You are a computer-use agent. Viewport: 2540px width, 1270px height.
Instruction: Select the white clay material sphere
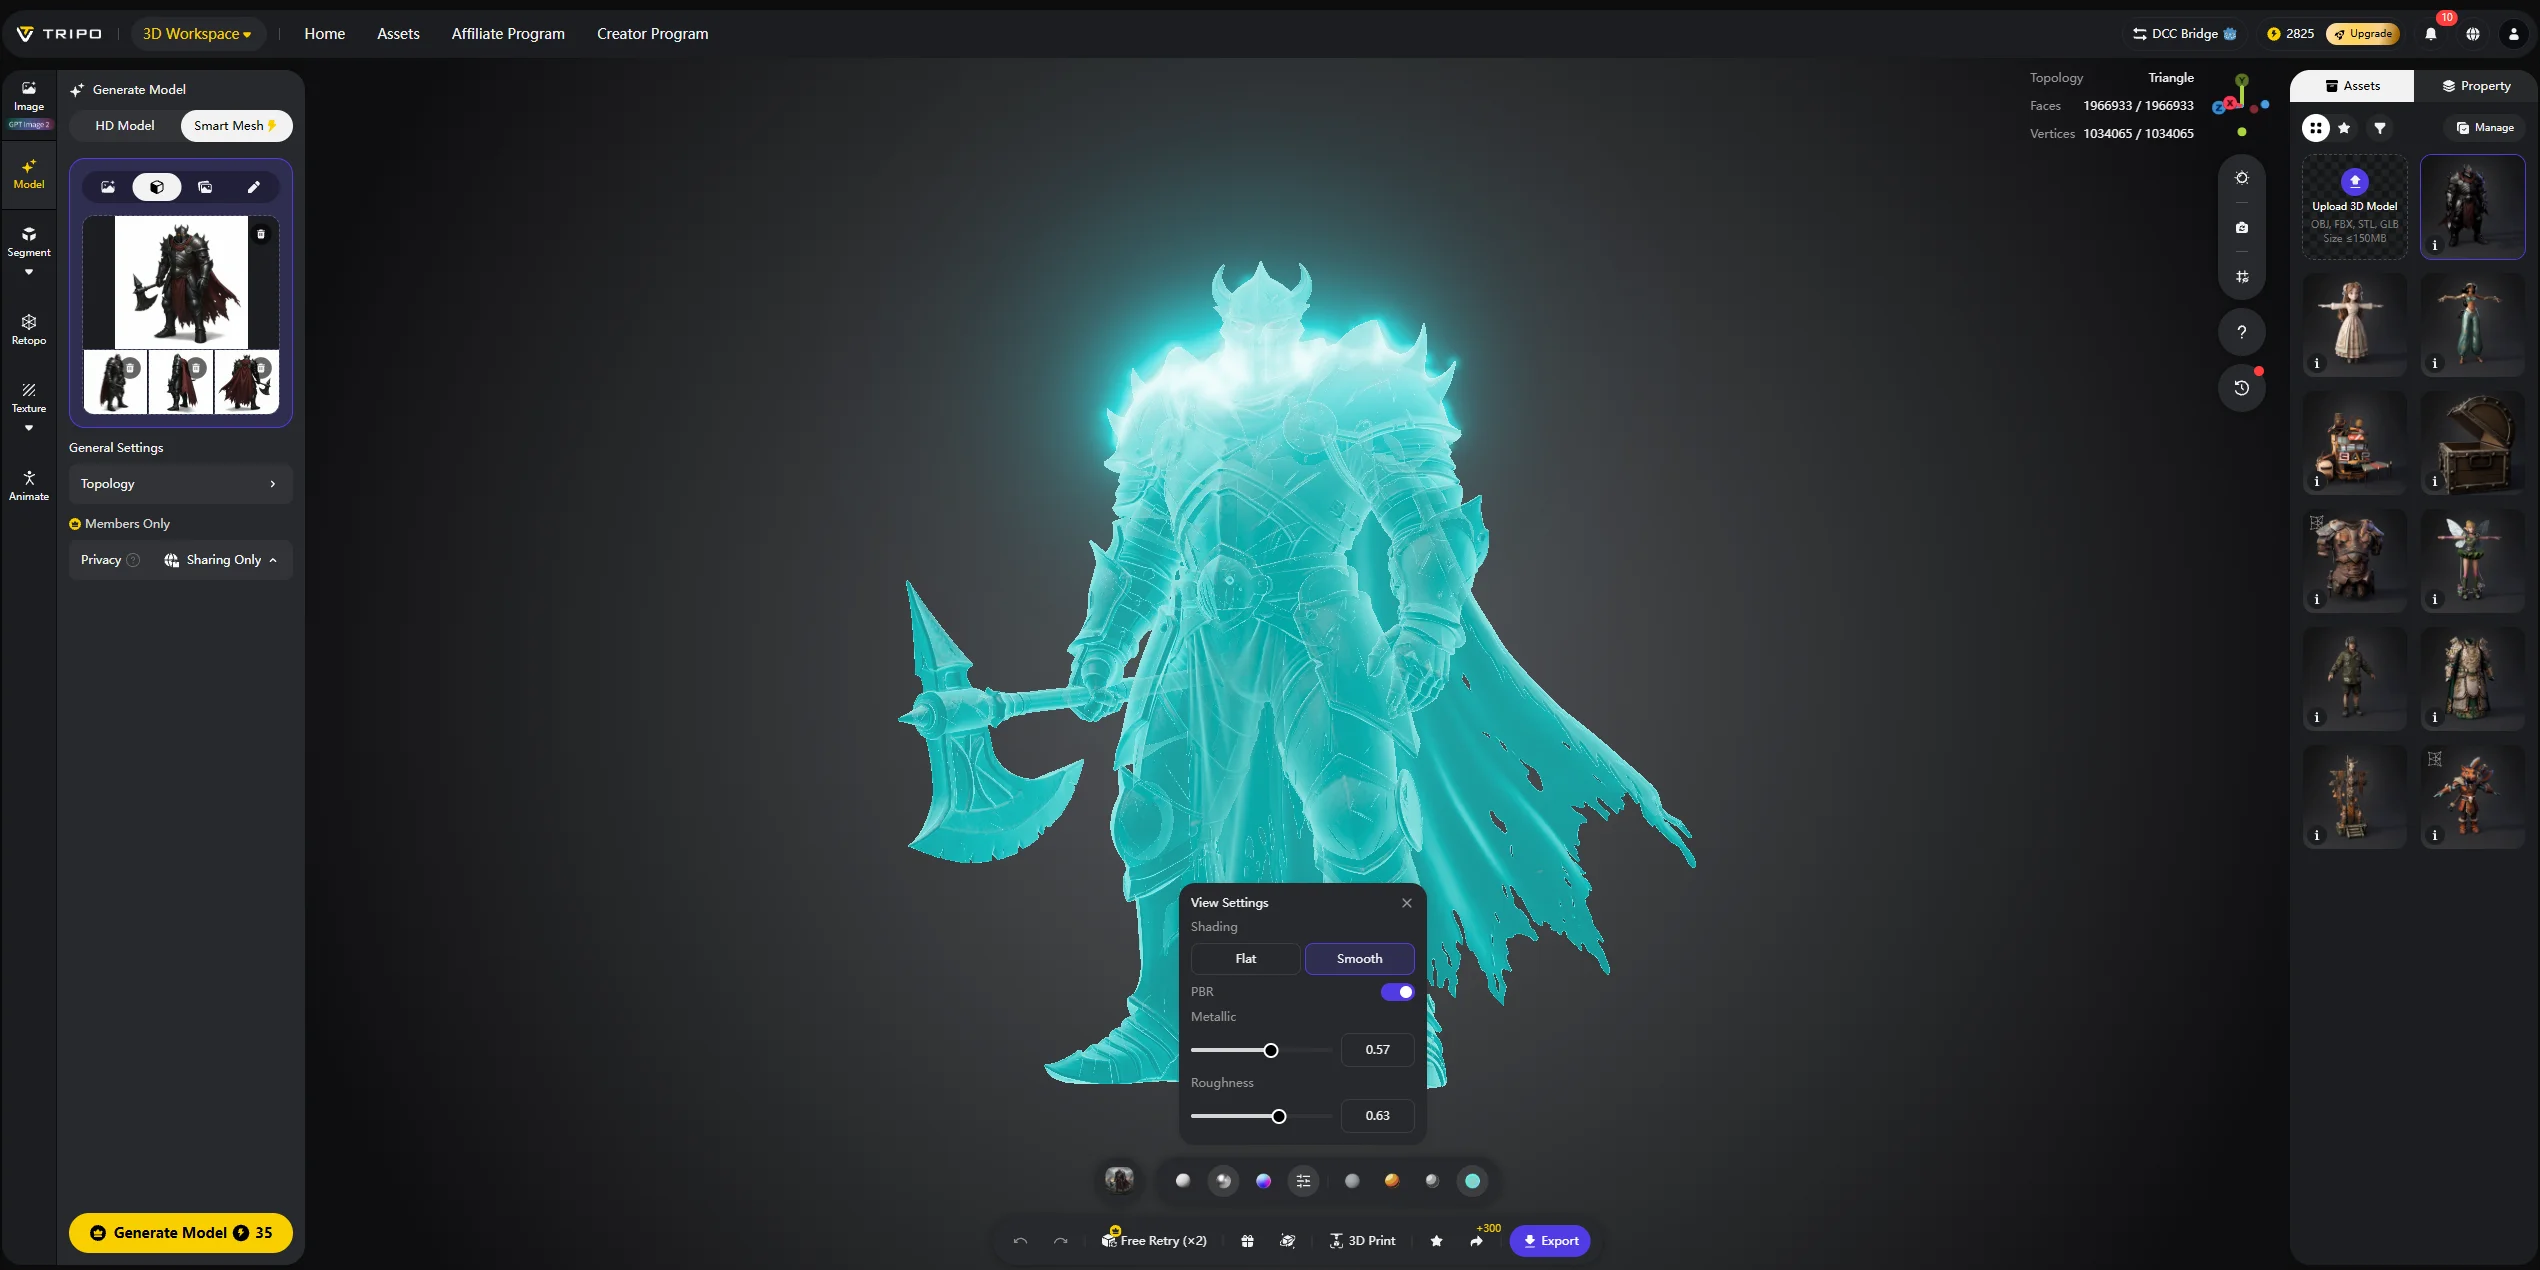click(x=1183, y=1181)
